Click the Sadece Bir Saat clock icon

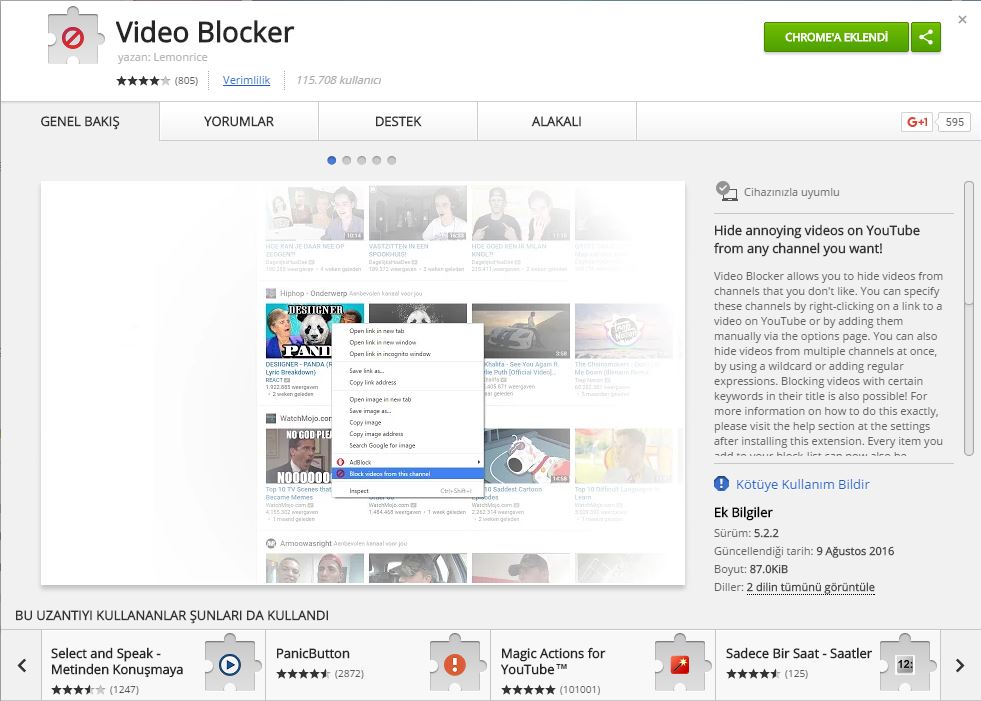pyautogui.click(x=905, y=664)
